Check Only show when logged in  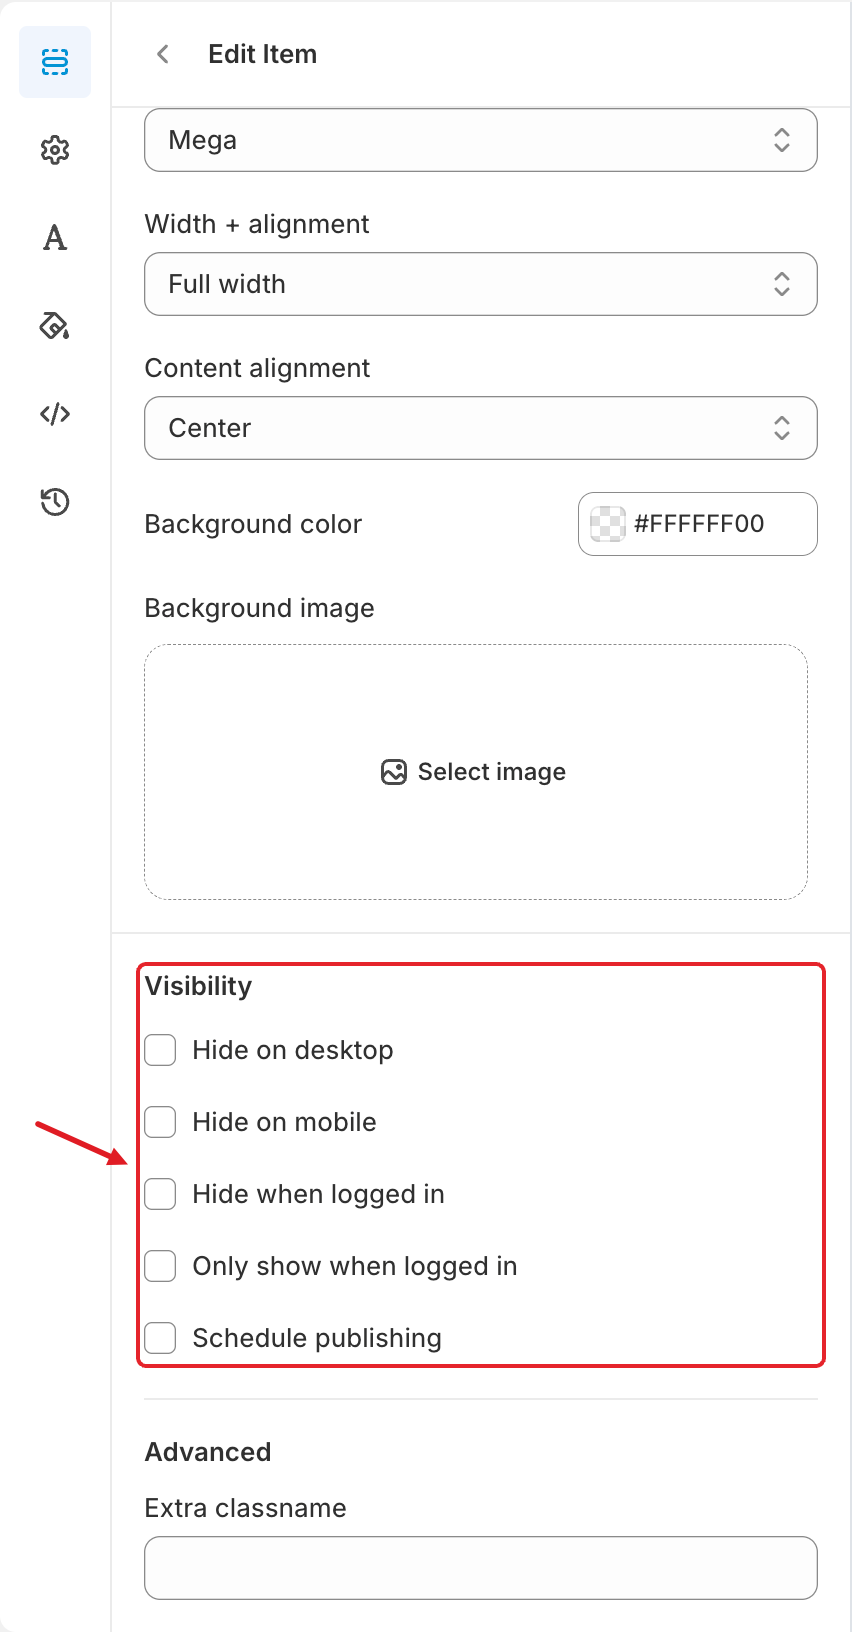(160, 1266)
